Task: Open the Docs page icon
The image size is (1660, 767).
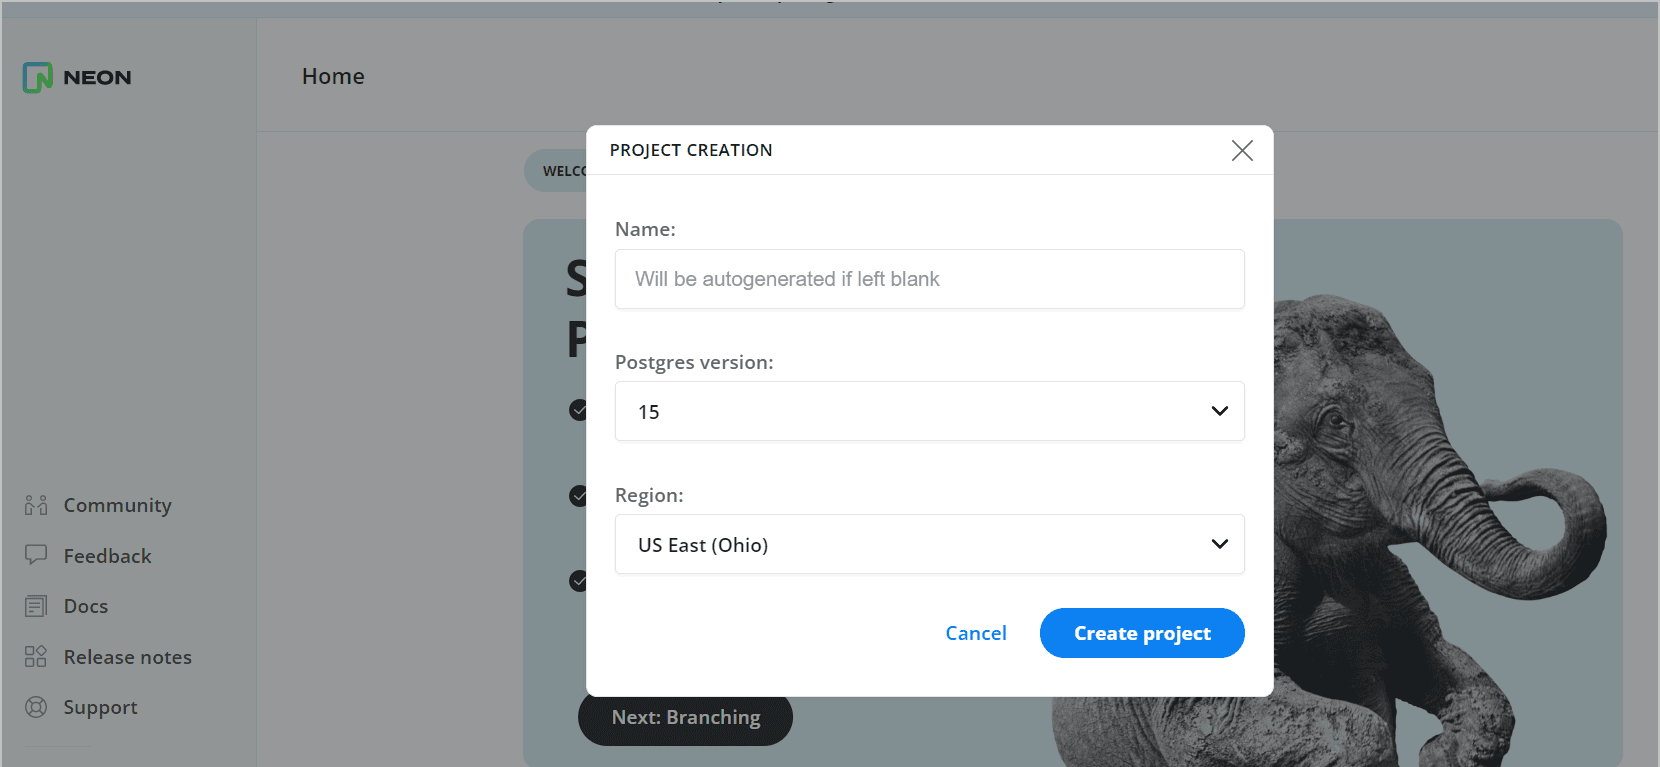Action: 36,606
